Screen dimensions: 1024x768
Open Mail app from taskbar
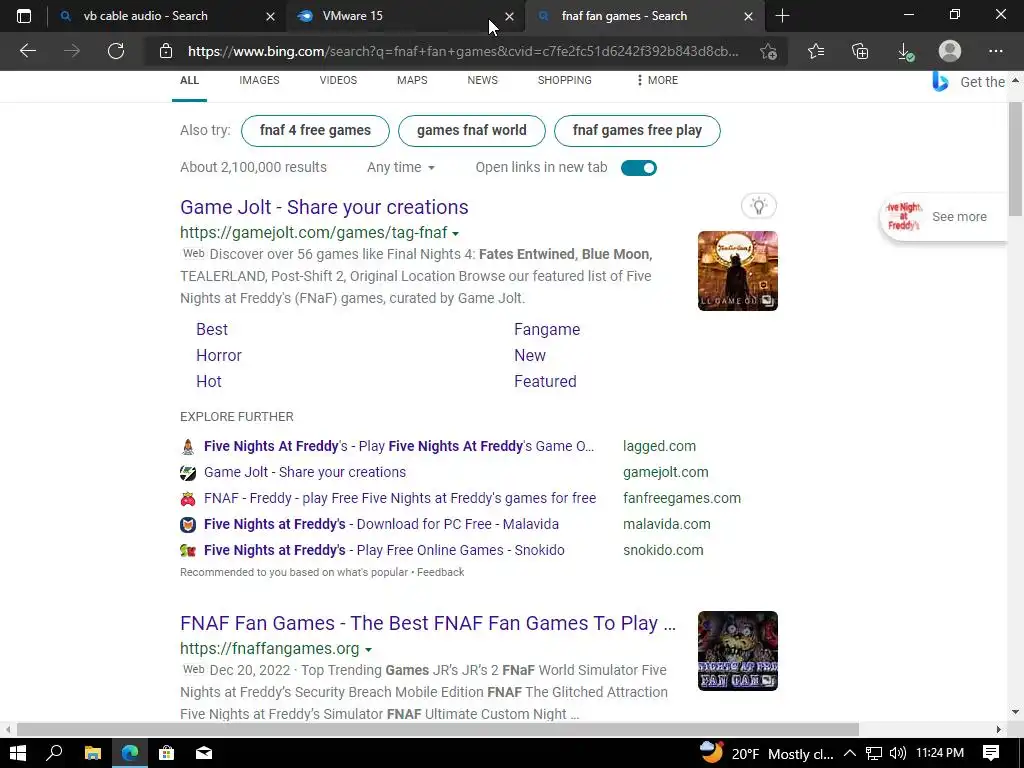(x=204, y=753)
